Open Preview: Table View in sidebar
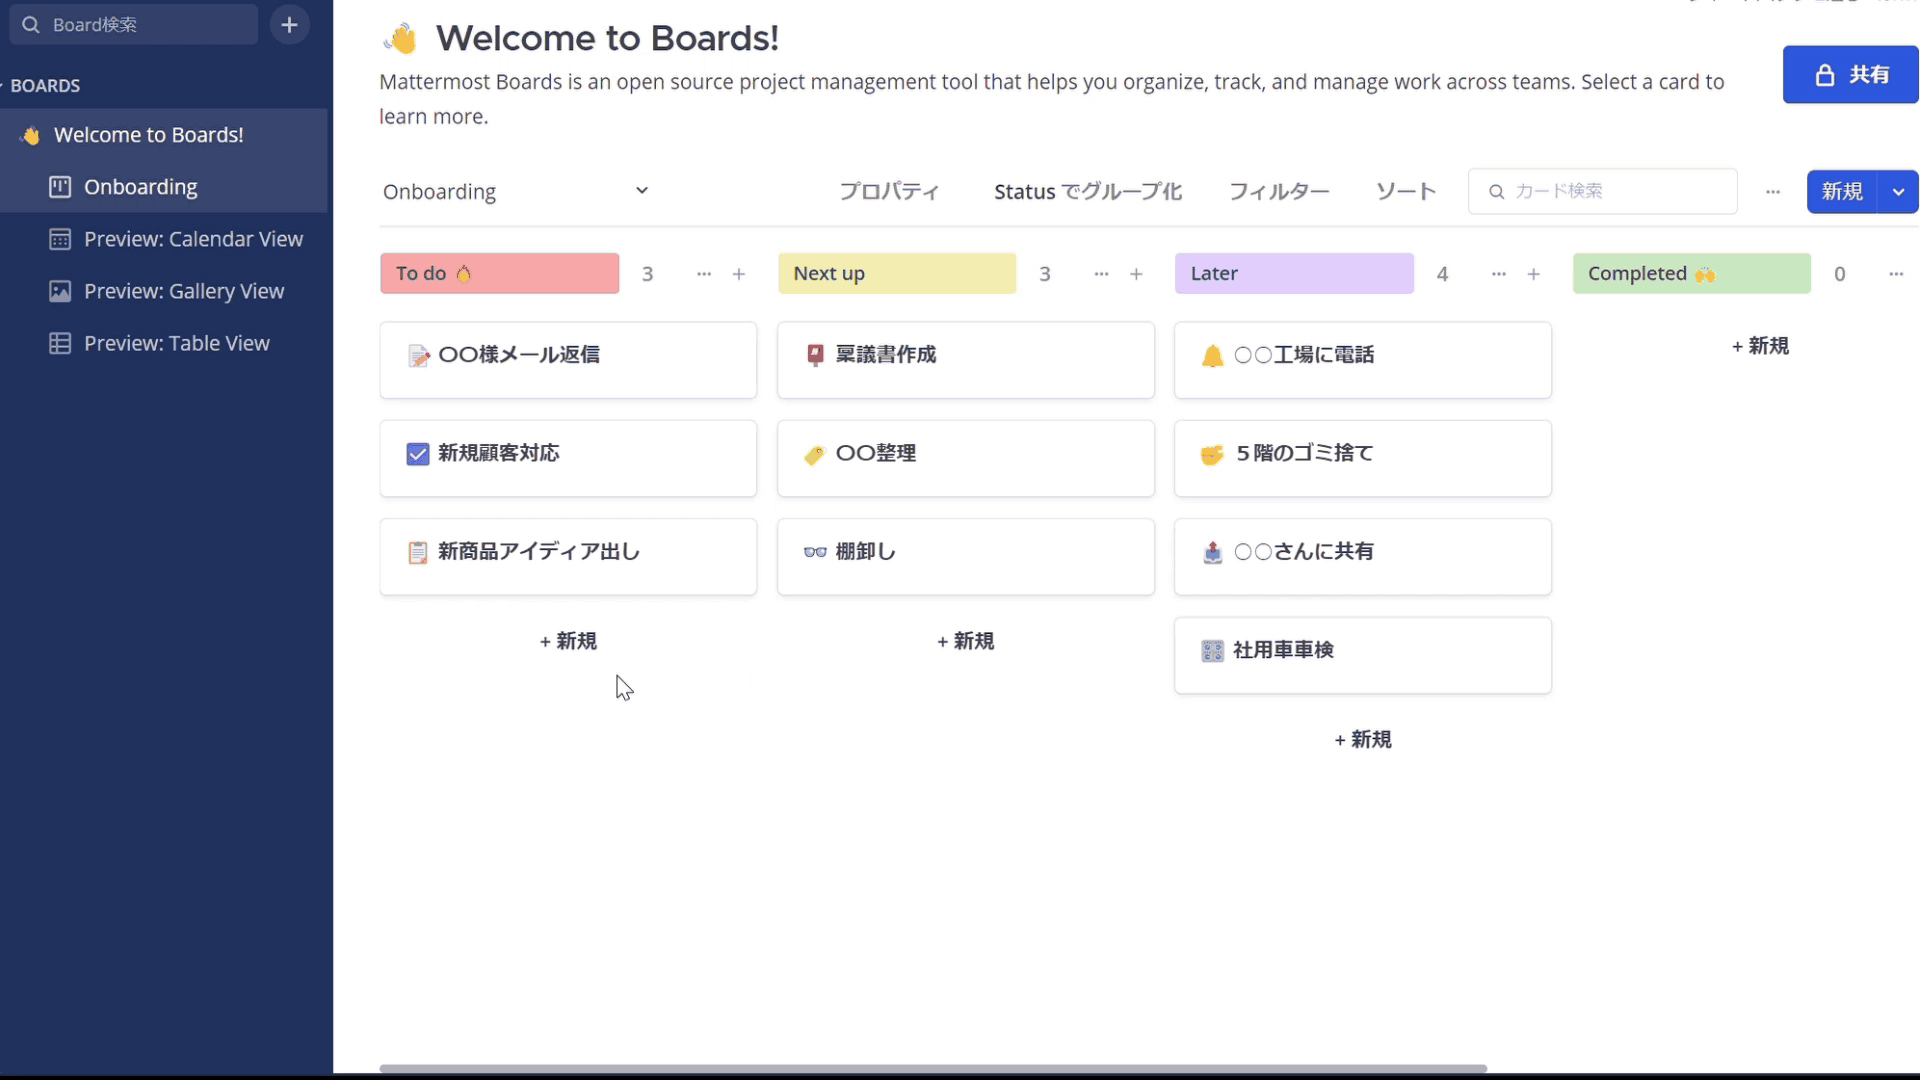 coord(176,343)
